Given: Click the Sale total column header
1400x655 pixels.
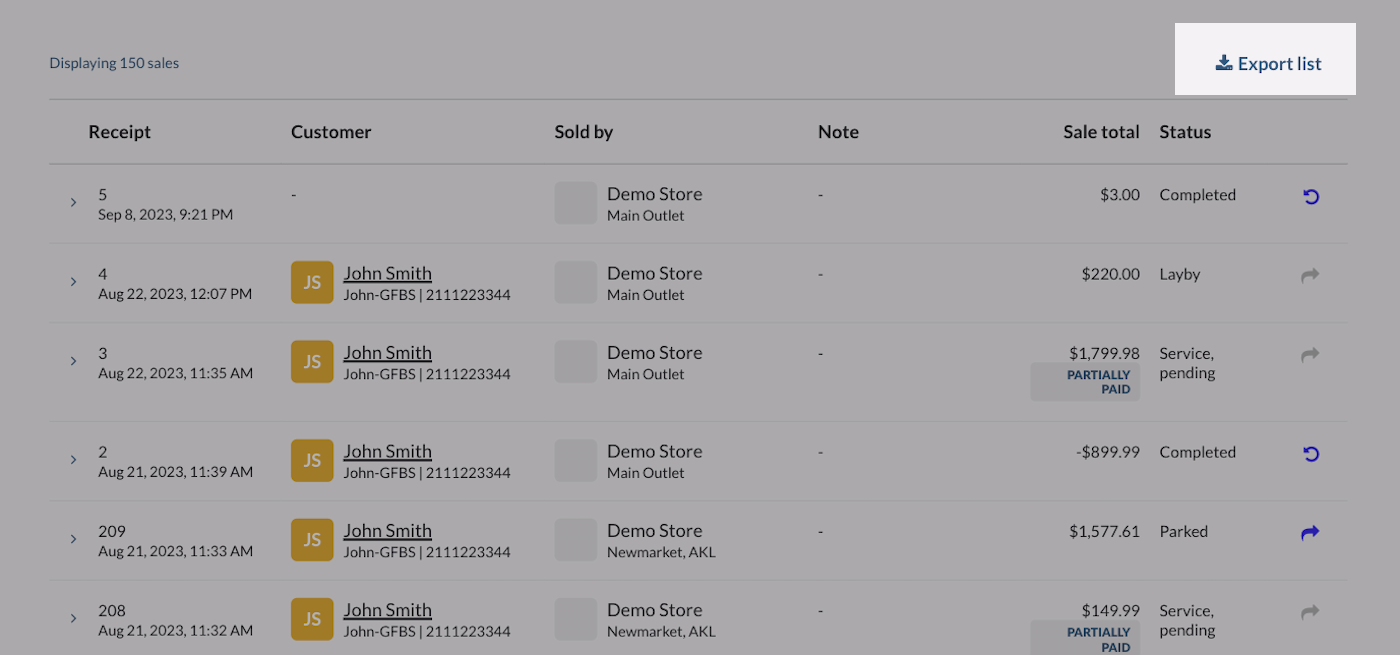Looking at the screenshot, I should pos(1101,131).
